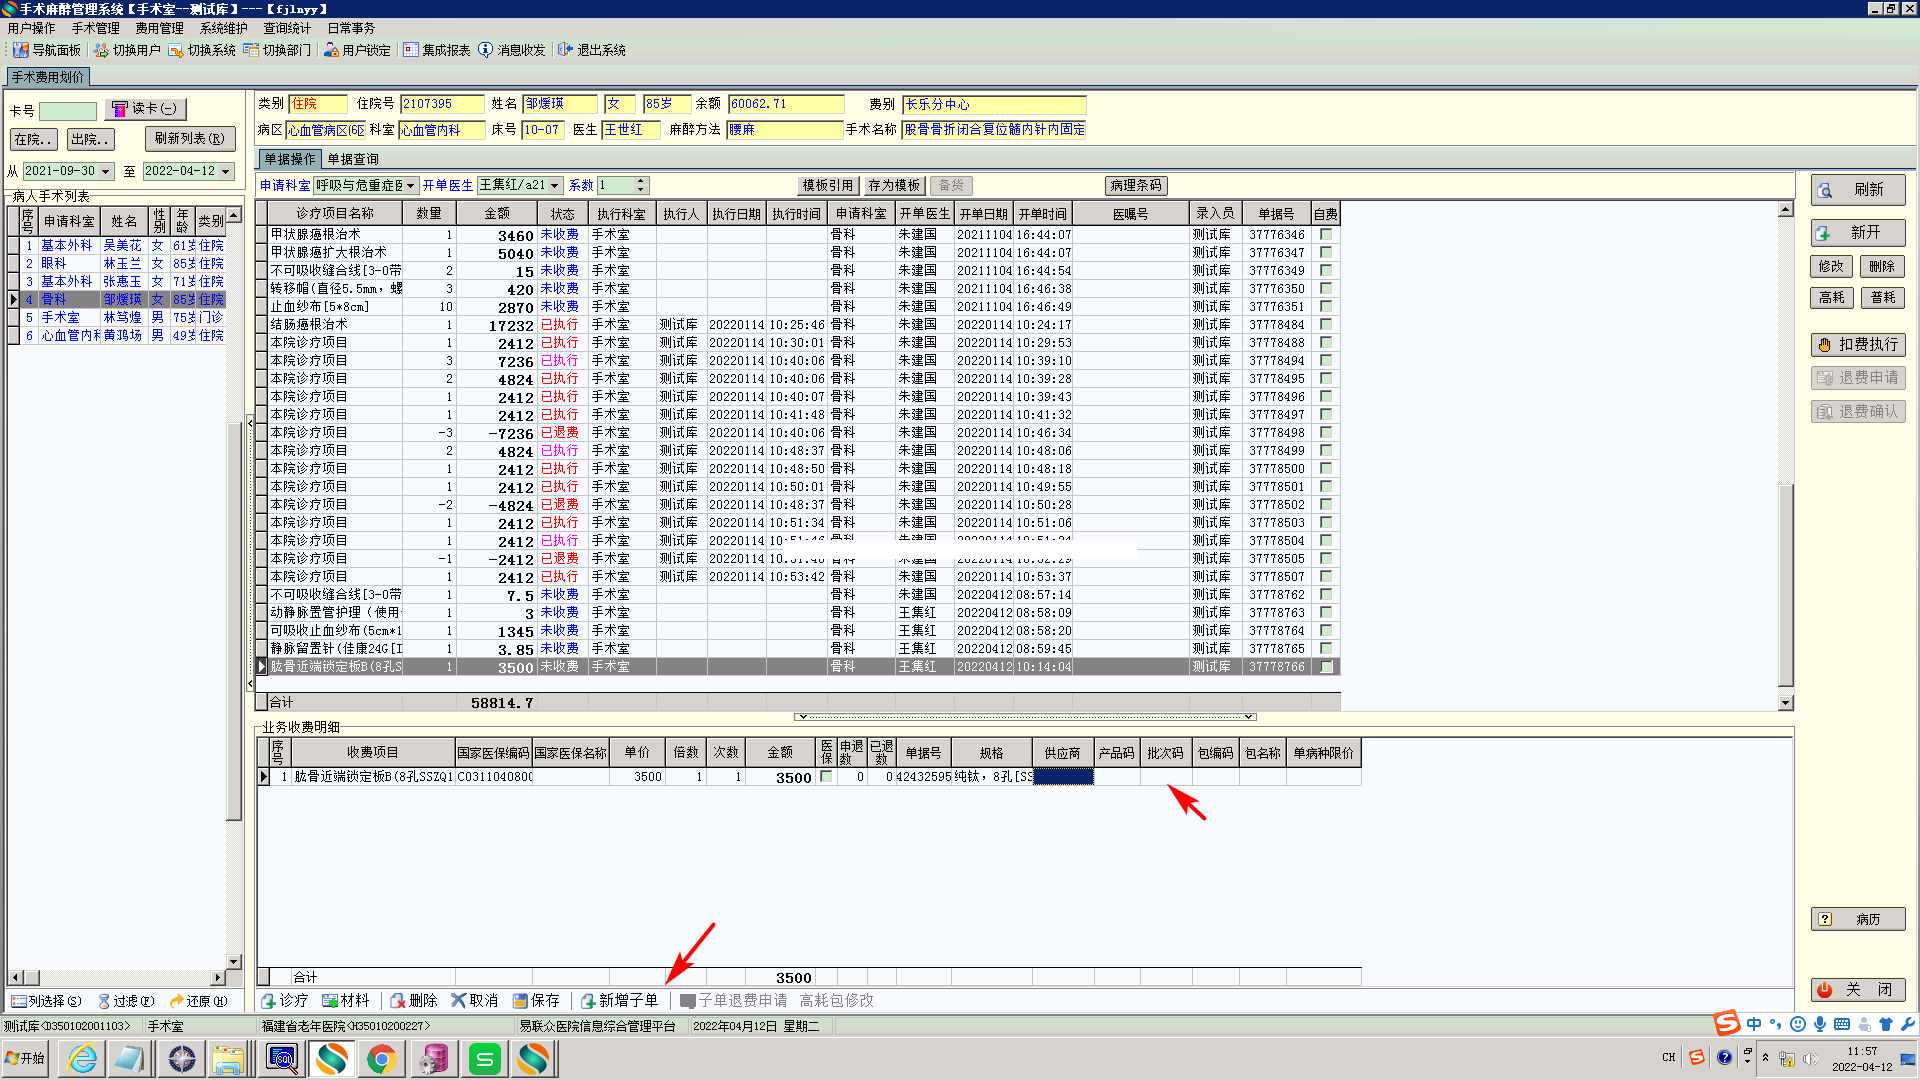Open the 费用管理 menu
The image size is (1920, 1080).
click(159, 28)
